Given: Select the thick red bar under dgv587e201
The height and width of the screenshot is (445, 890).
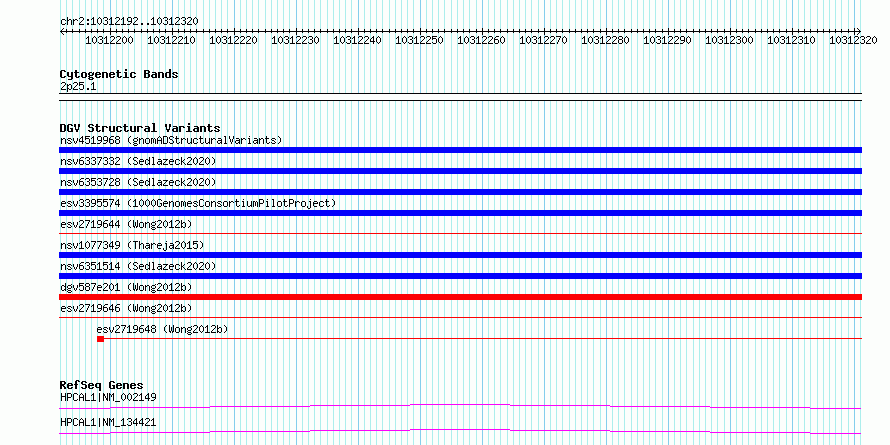Looking at the screenshot, I should 460,297.
